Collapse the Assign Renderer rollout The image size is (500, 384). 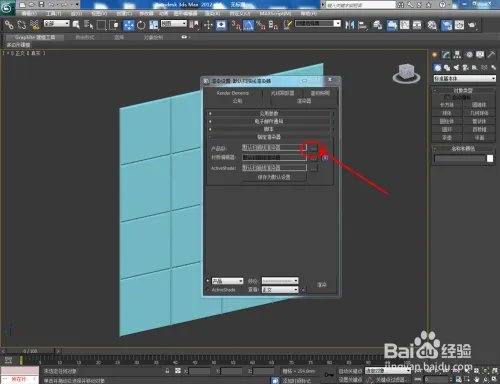pyautogui.click(x=269, y=137)
